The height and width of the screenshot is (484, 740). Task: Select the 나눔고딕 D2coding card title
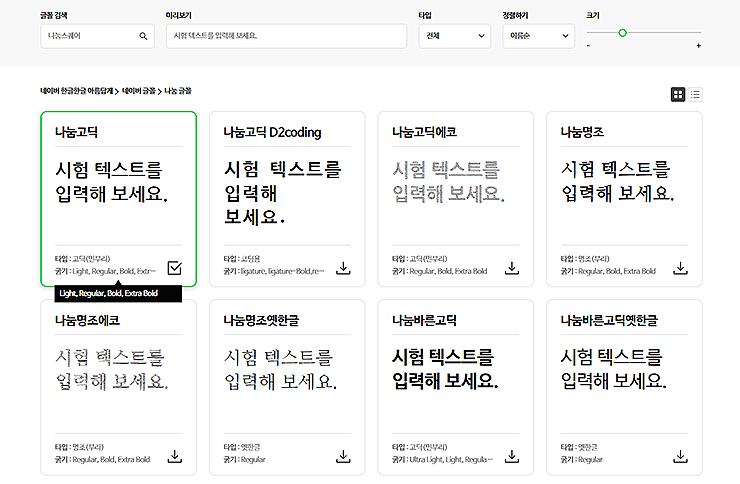272,132
